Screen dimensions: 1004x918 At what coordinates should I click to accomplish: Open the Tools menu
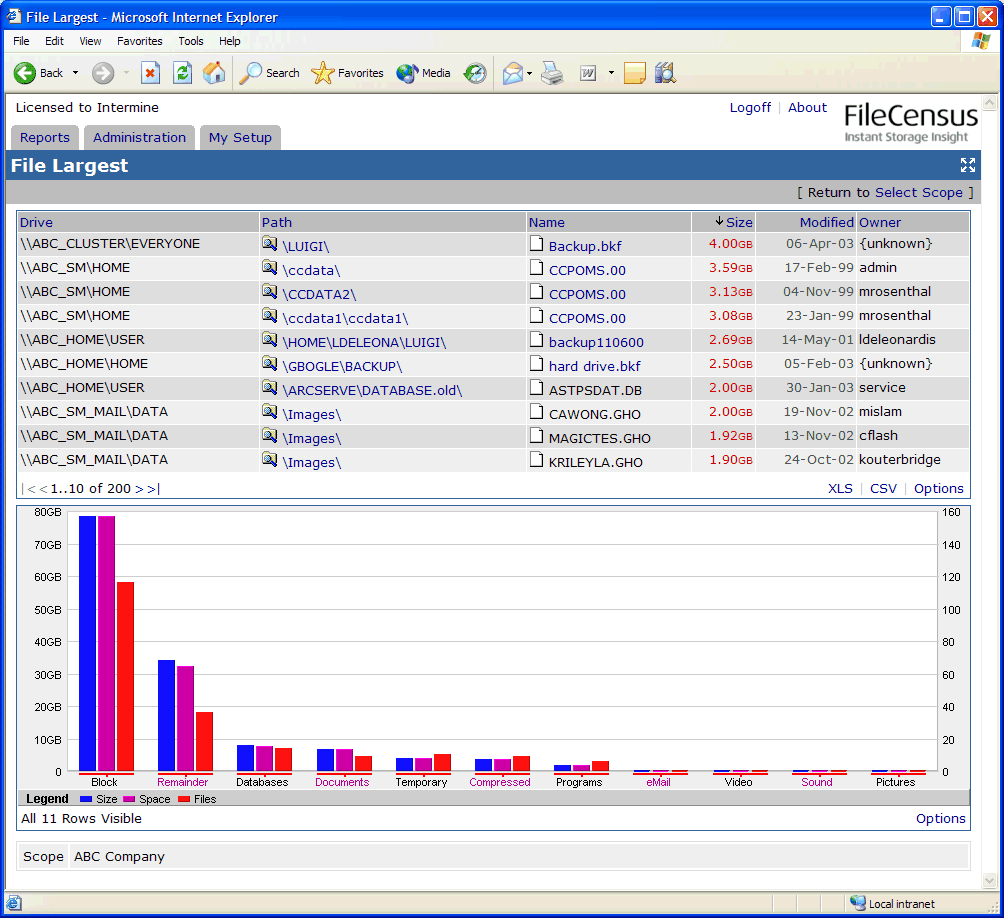pos(191,41)
